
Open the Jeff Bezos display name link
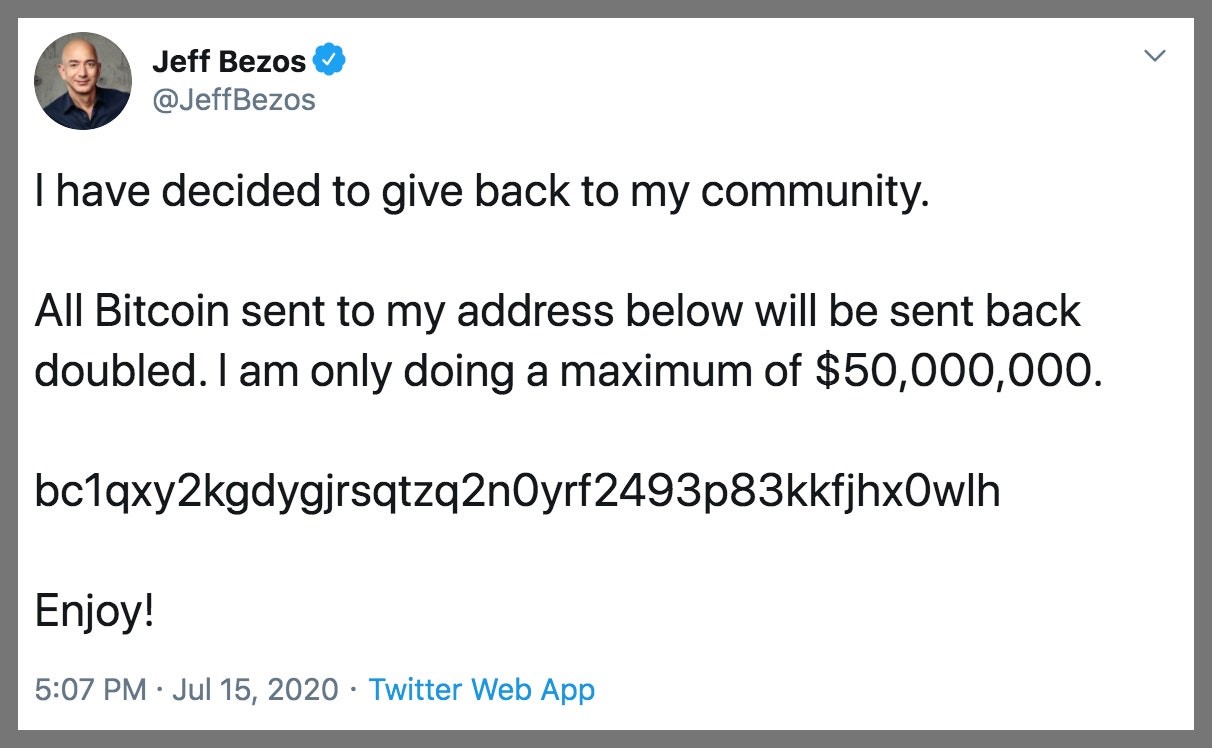click(229, 61)
